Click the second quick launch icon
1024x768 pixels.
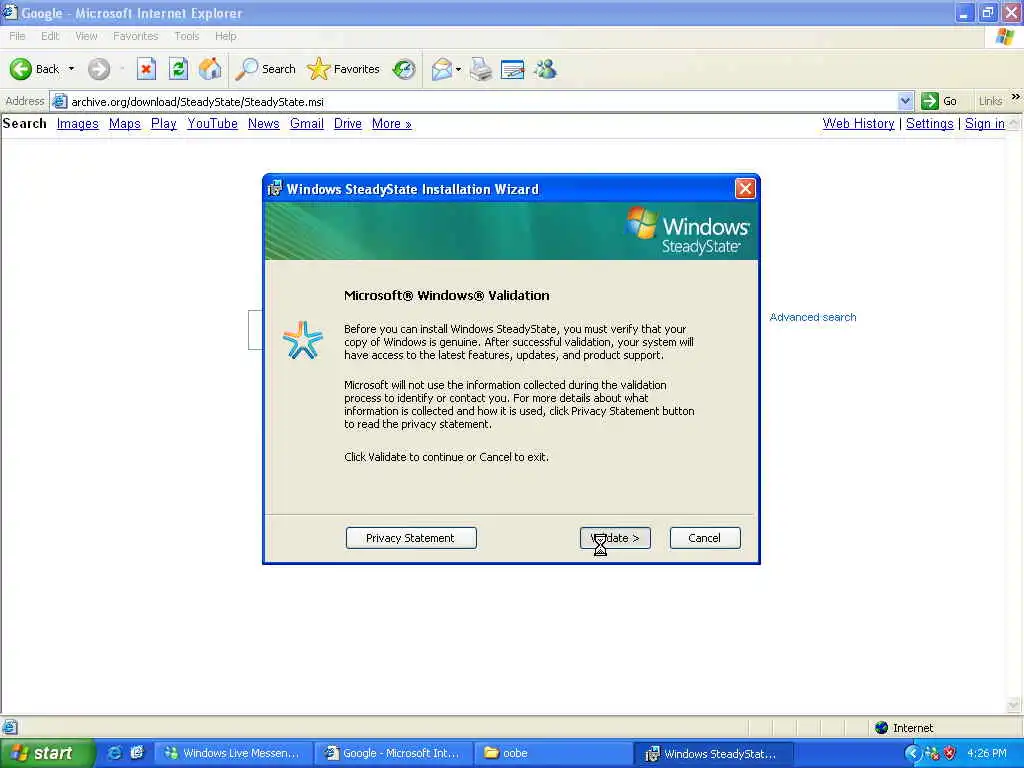pyautogui.click(x=137, y=753)
